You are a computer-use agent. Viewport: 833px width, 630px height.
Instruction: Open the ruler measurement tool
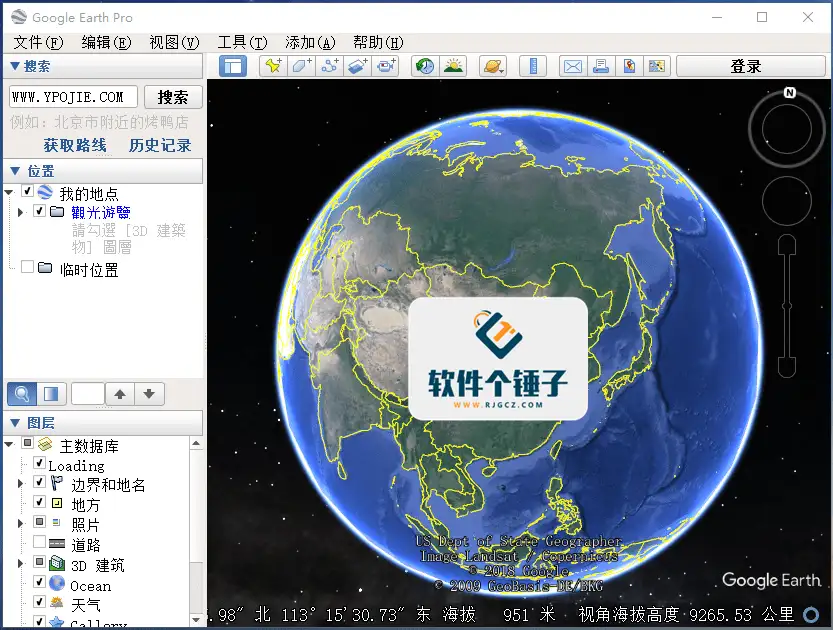533,66
